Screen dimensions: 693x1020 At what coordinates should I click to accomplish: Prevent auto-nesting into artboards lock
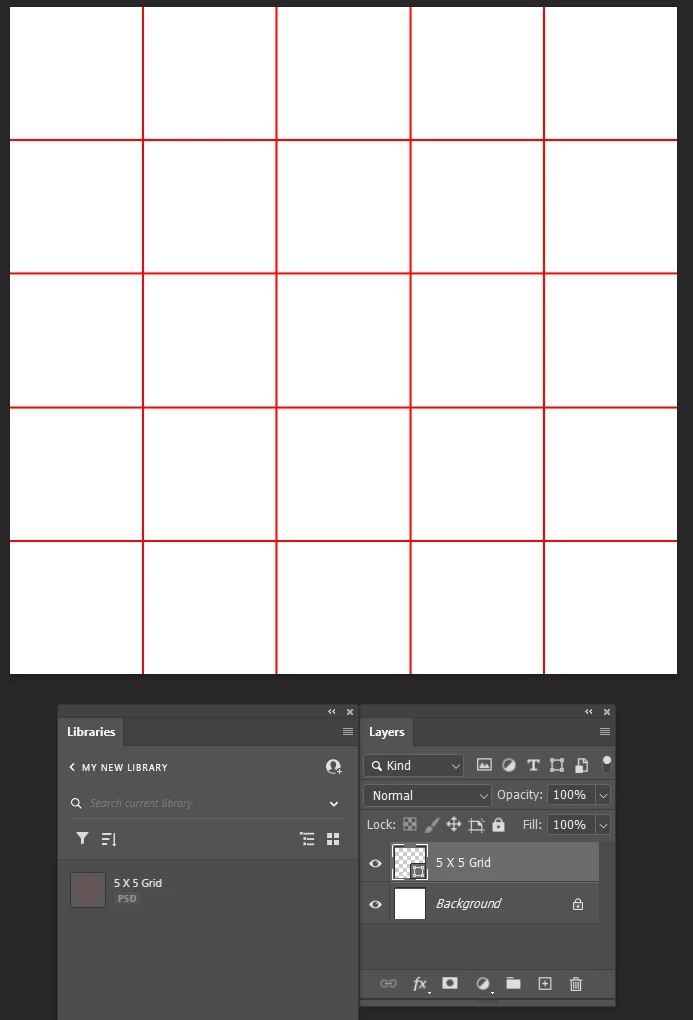(x=476, y=825)
